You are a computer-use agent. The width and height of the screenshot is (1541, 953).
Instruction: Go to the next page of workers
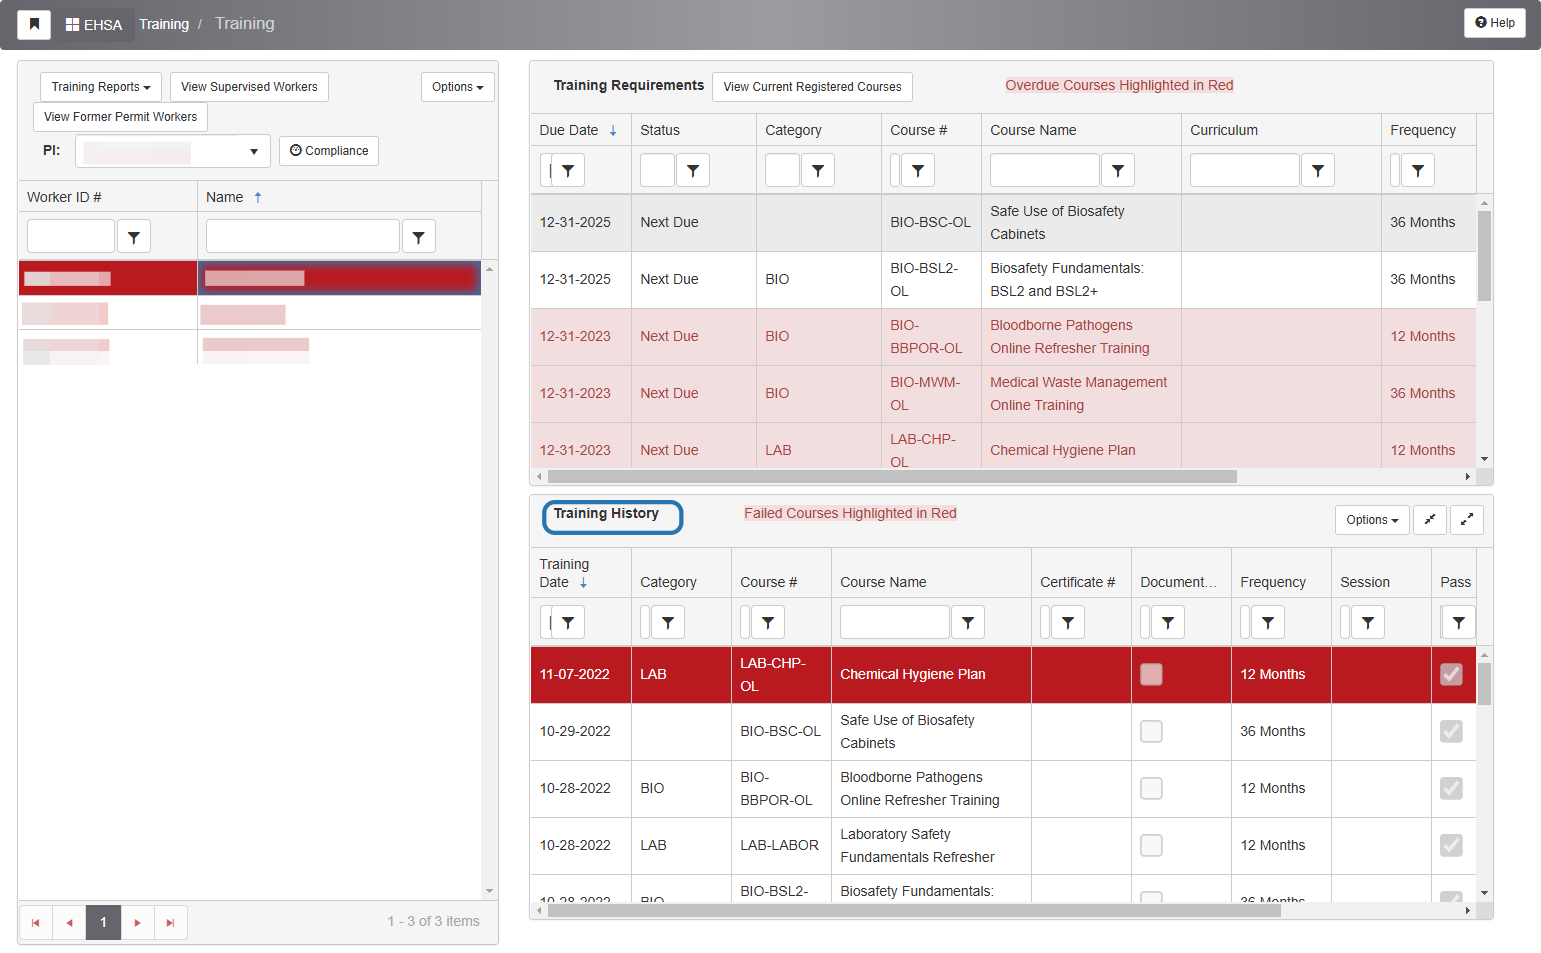coord(138,923)
